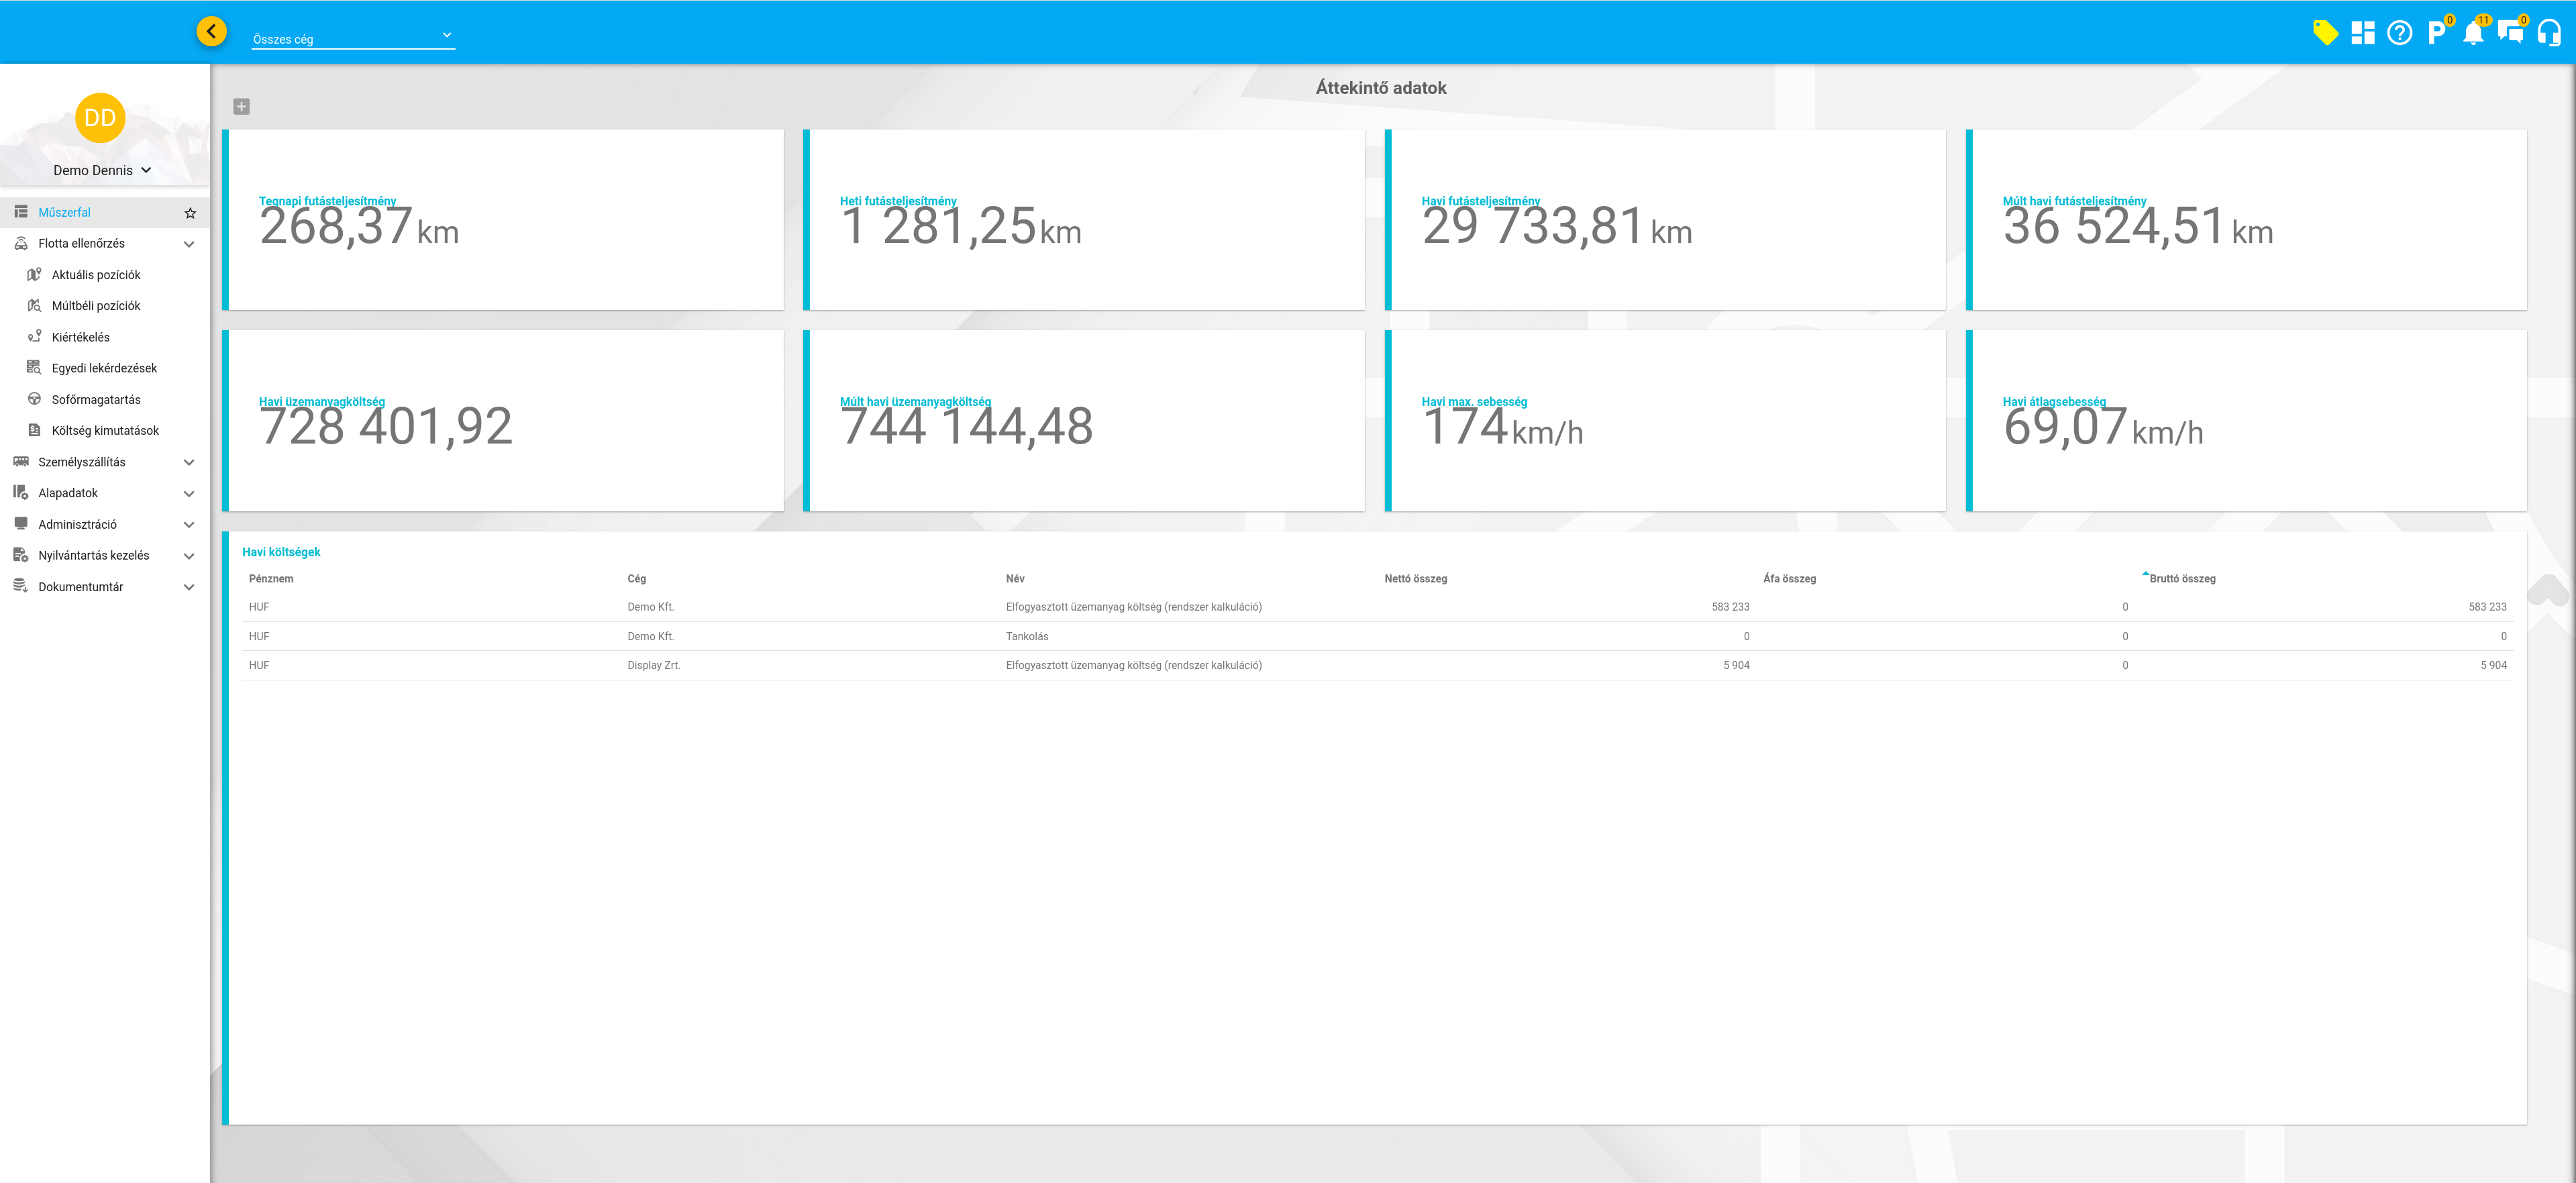Click the headset support icon
This screenshot has height=1183, width=2576.
[x=2548, y=33]
